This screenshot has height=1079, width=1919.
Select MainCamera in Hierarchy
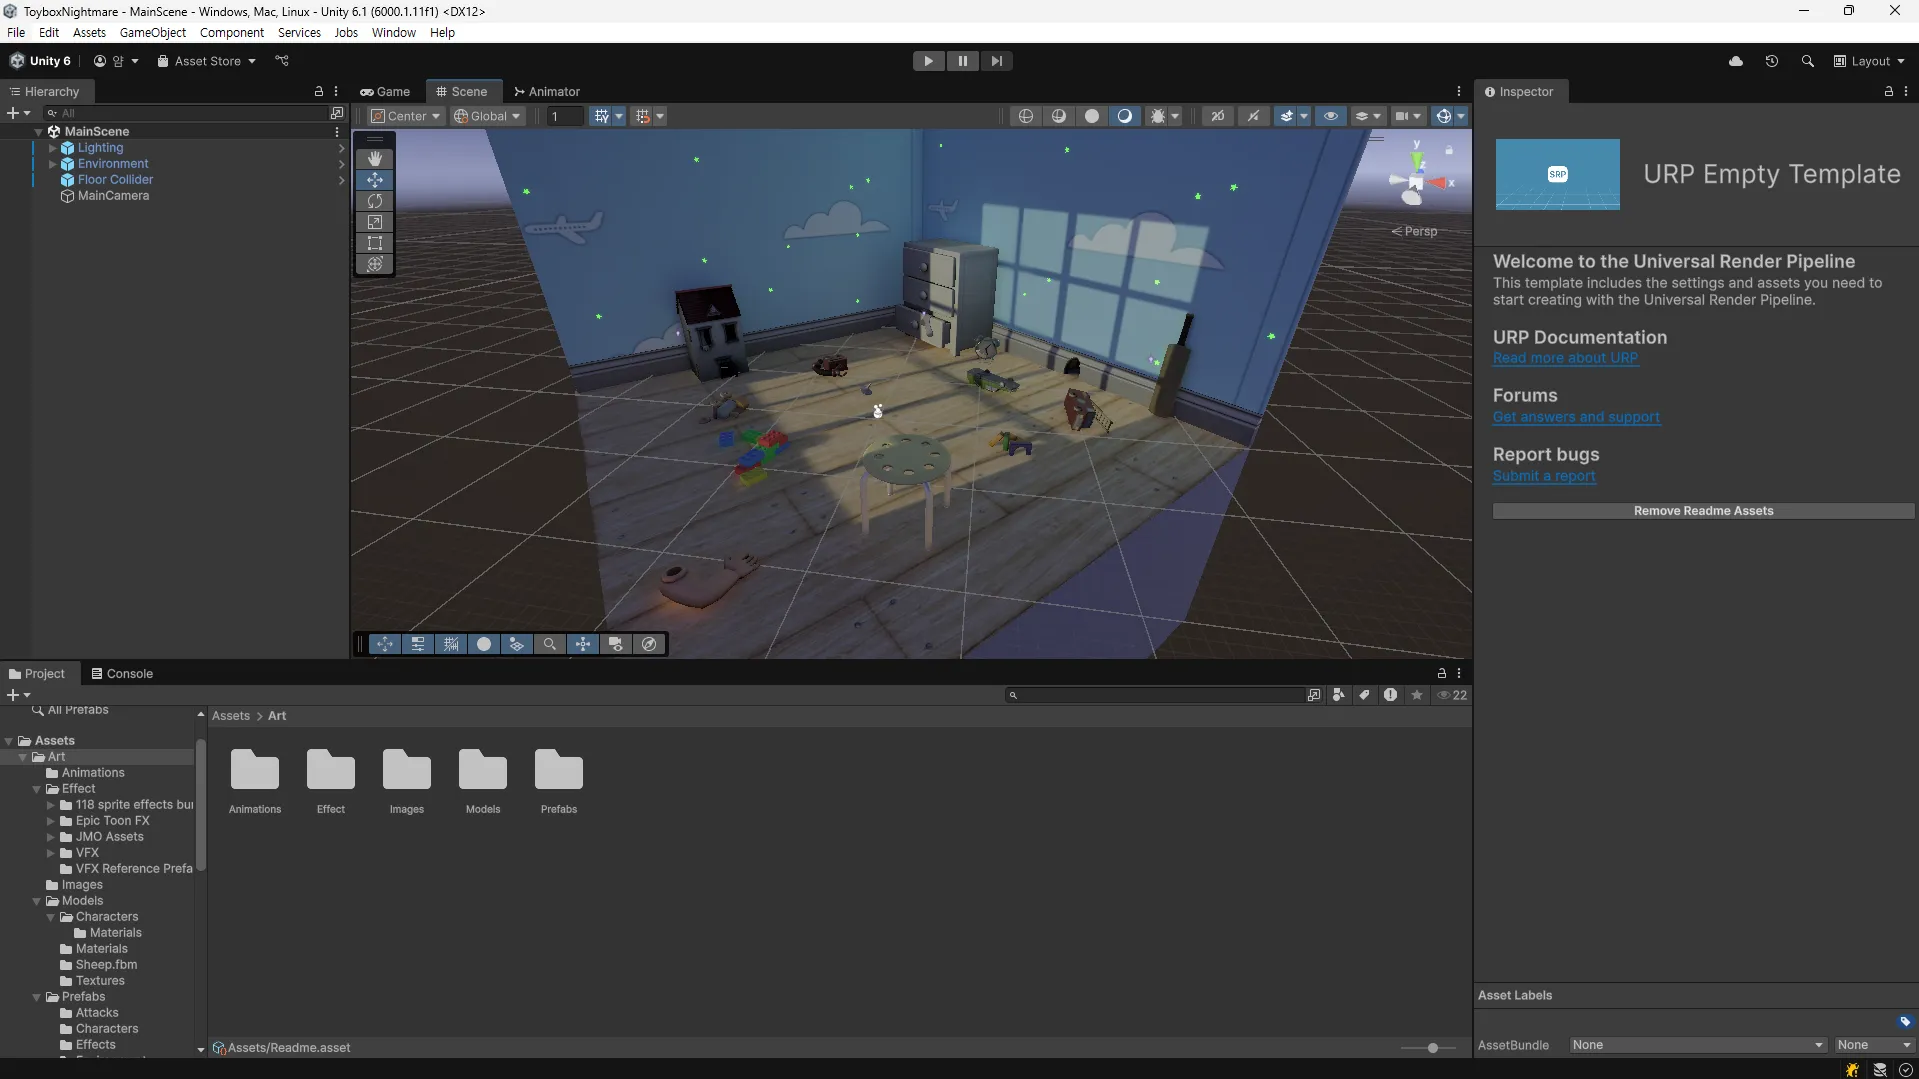click(x=113, y=196)
